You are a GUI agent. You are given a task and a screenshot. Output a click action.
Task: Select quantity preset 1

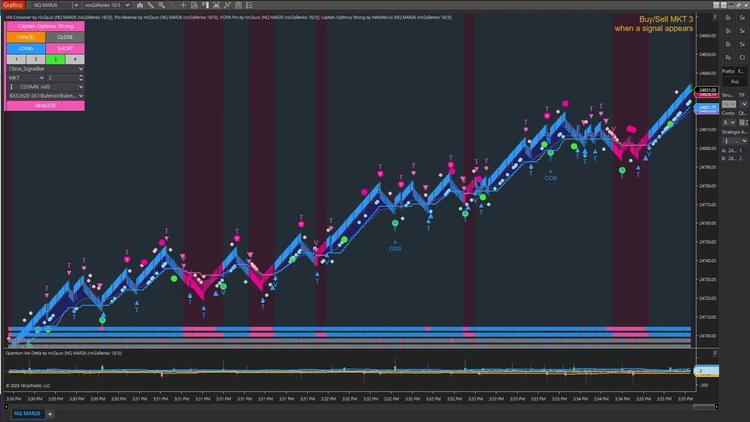click(16, 59)
